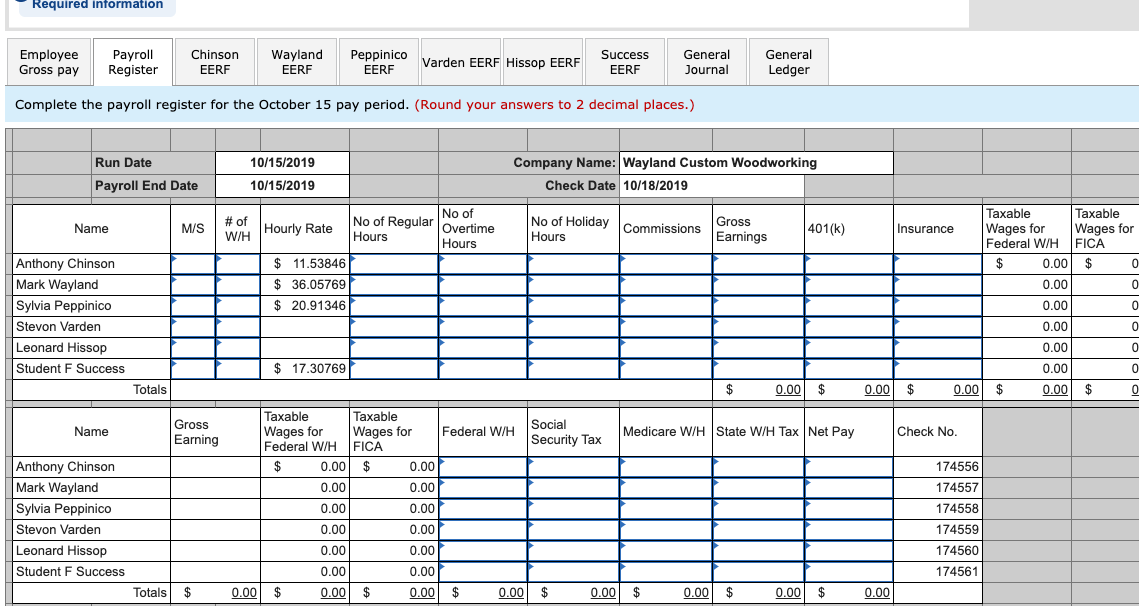Switch to the General Ledger tab

[x=788, y=61]
